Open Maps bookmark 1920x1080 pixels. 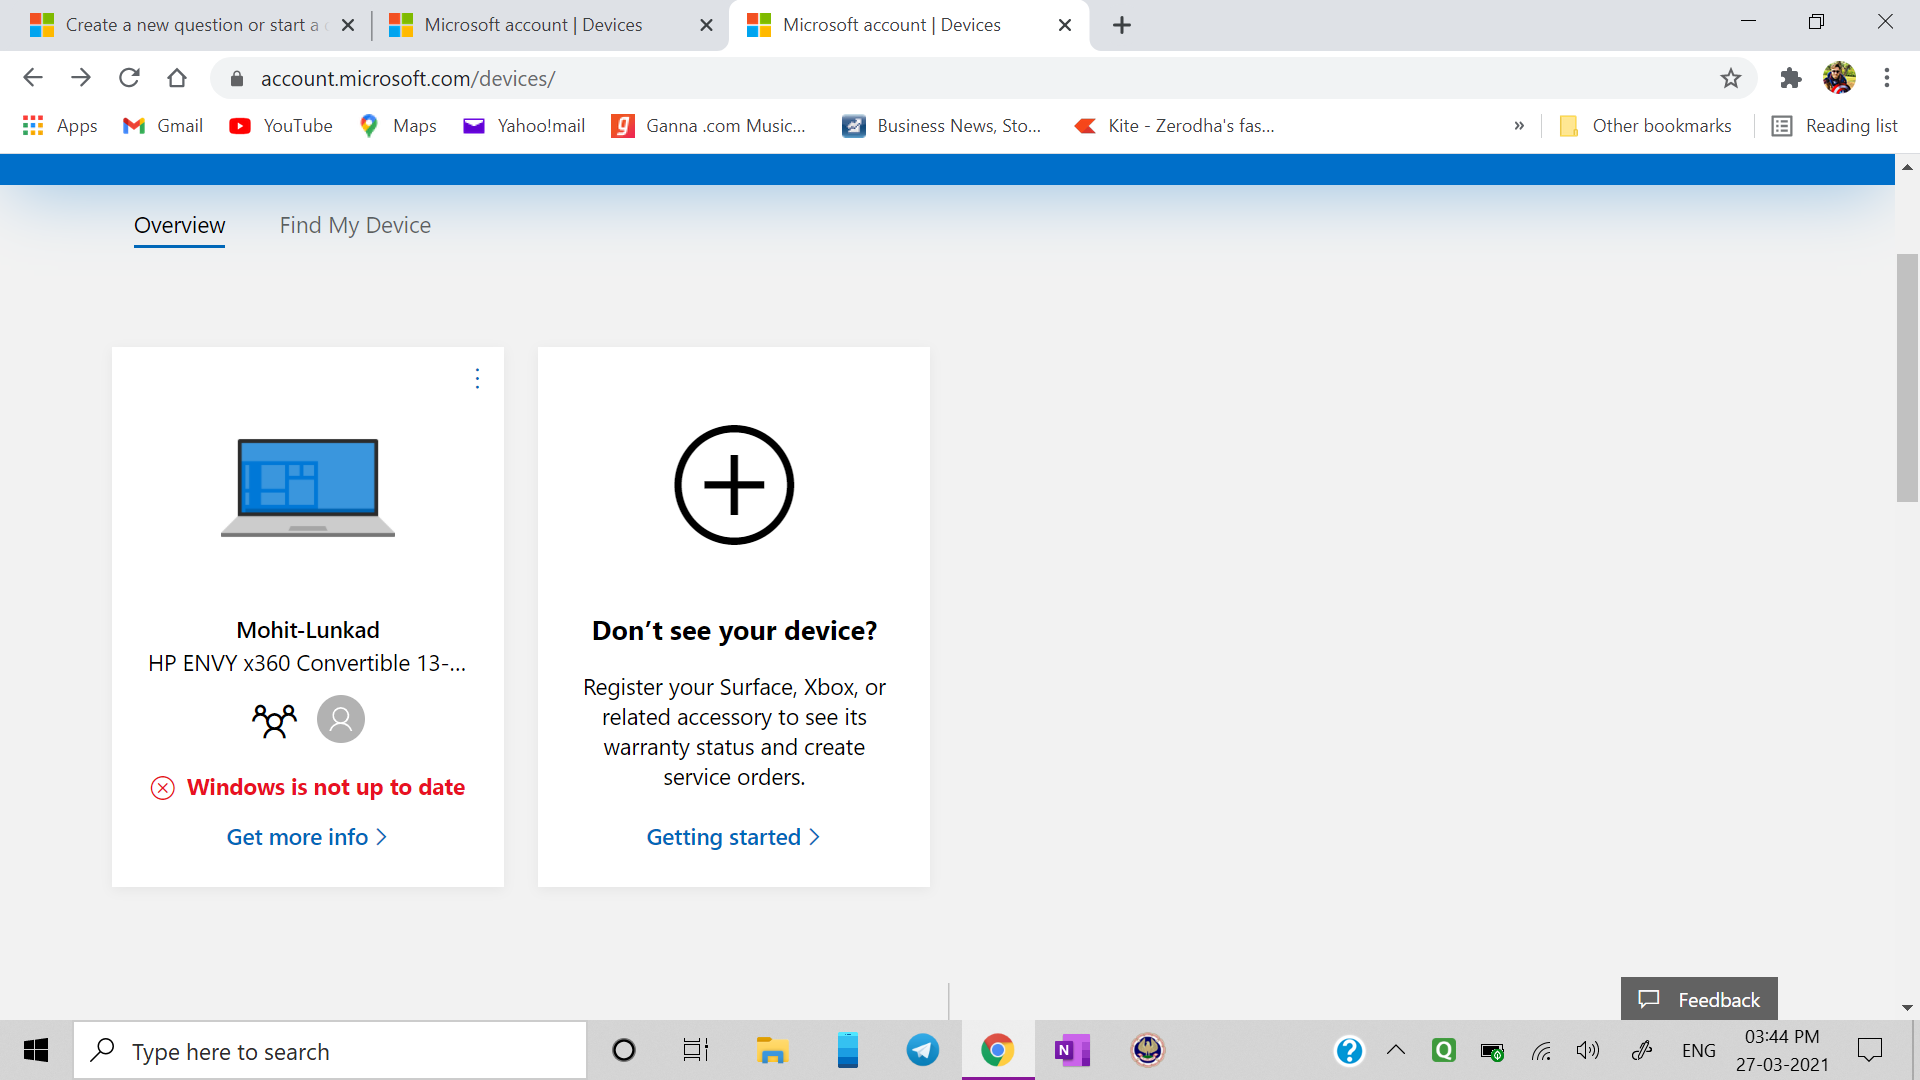pyautogui.click(x=398, y=126)
